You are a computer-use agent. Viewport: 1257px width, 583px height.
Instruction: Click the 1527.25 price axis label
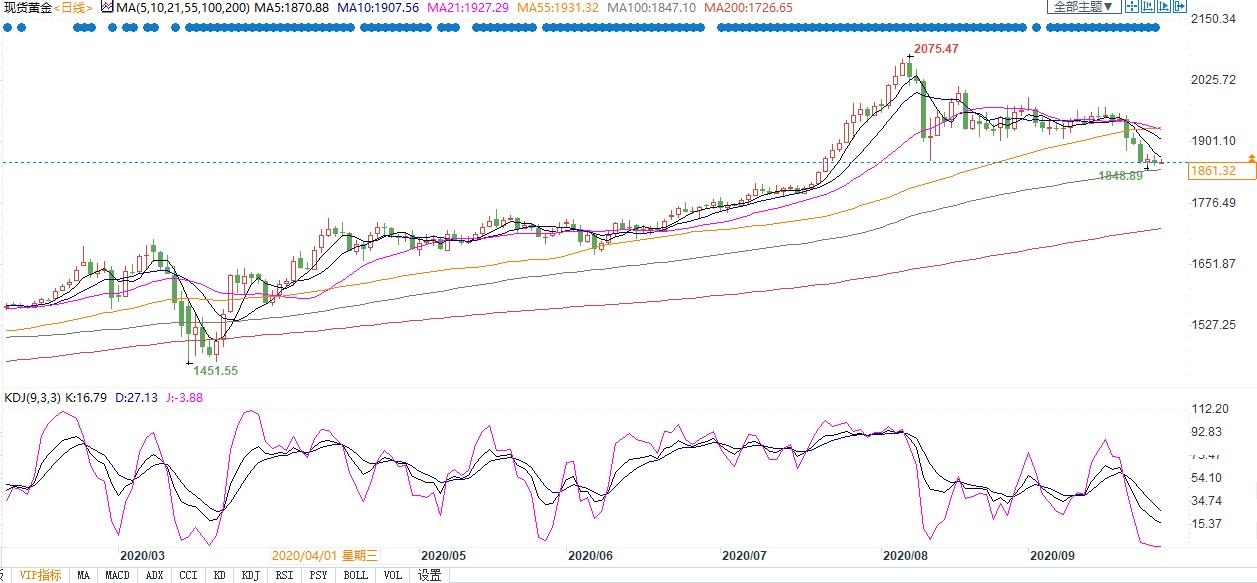pos(1215,325)
